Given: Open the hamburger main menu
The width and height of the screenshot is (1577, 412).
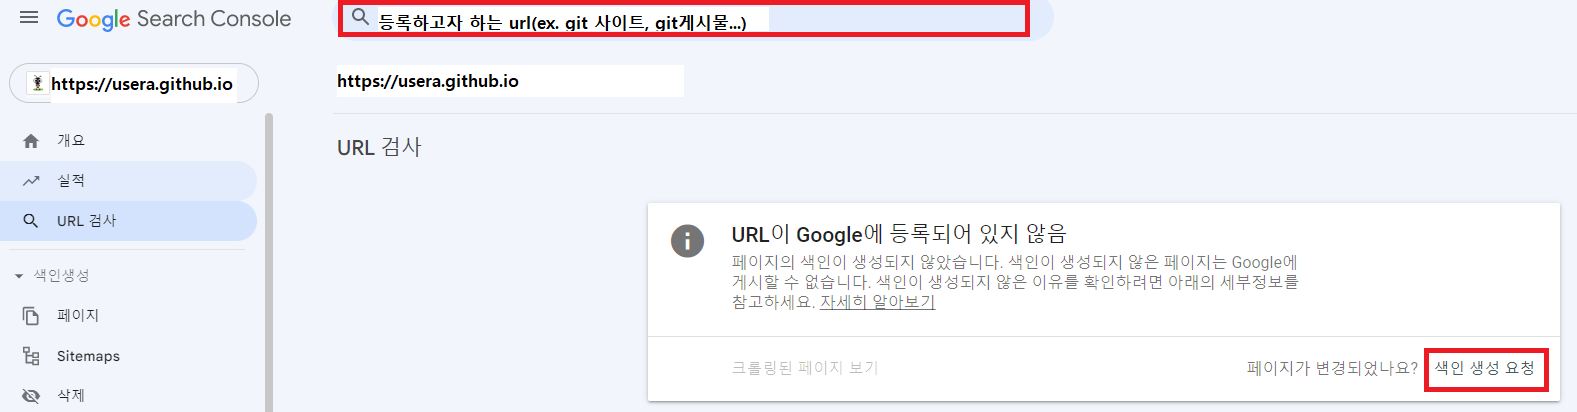Looking at the screenshot, I should tap(29, 18).
